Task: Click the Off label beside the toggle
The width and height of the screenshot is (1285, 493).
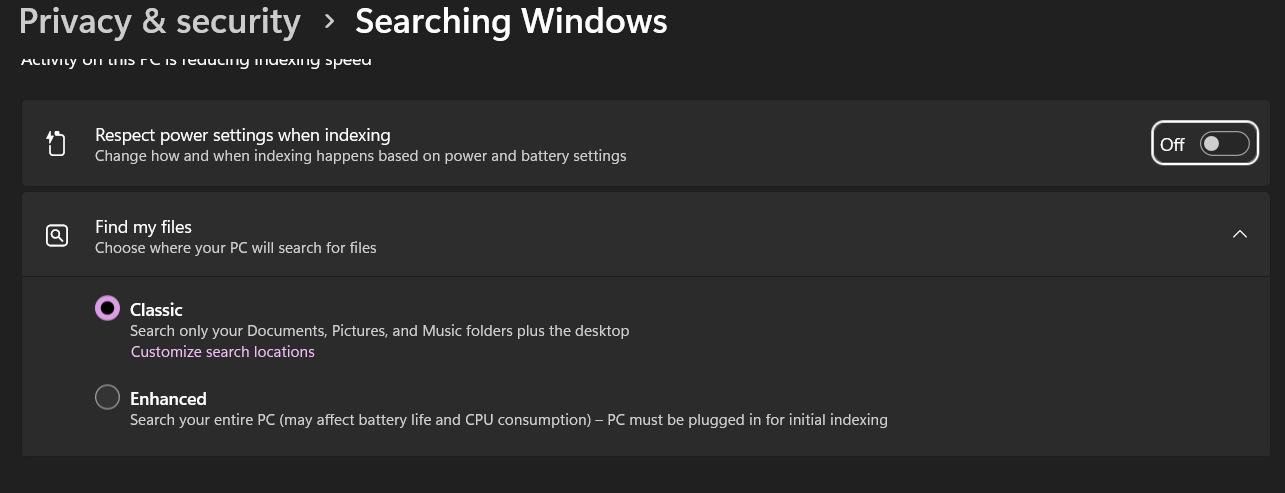Action: pos(1172,145)
